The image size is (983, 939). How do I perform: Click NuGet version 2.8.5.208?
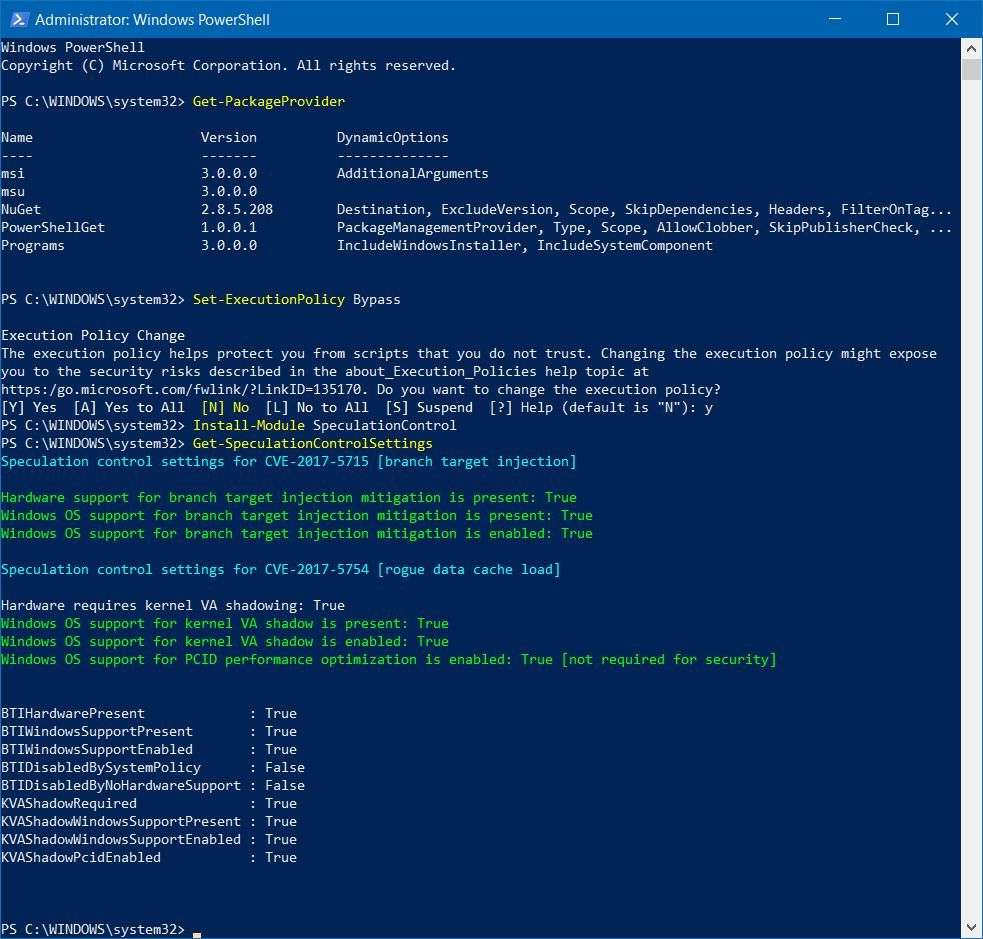(x=237, y=209)
